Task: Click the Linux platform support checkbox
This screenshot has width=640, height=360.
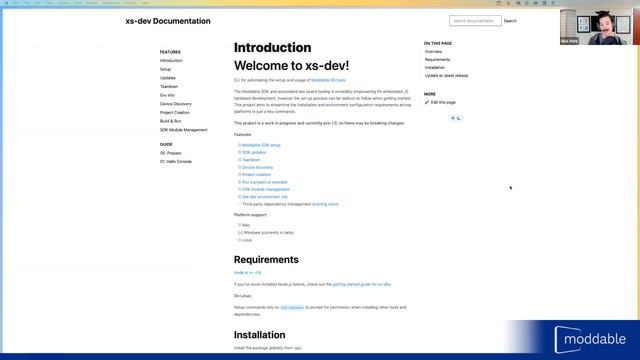Action: 240,240
